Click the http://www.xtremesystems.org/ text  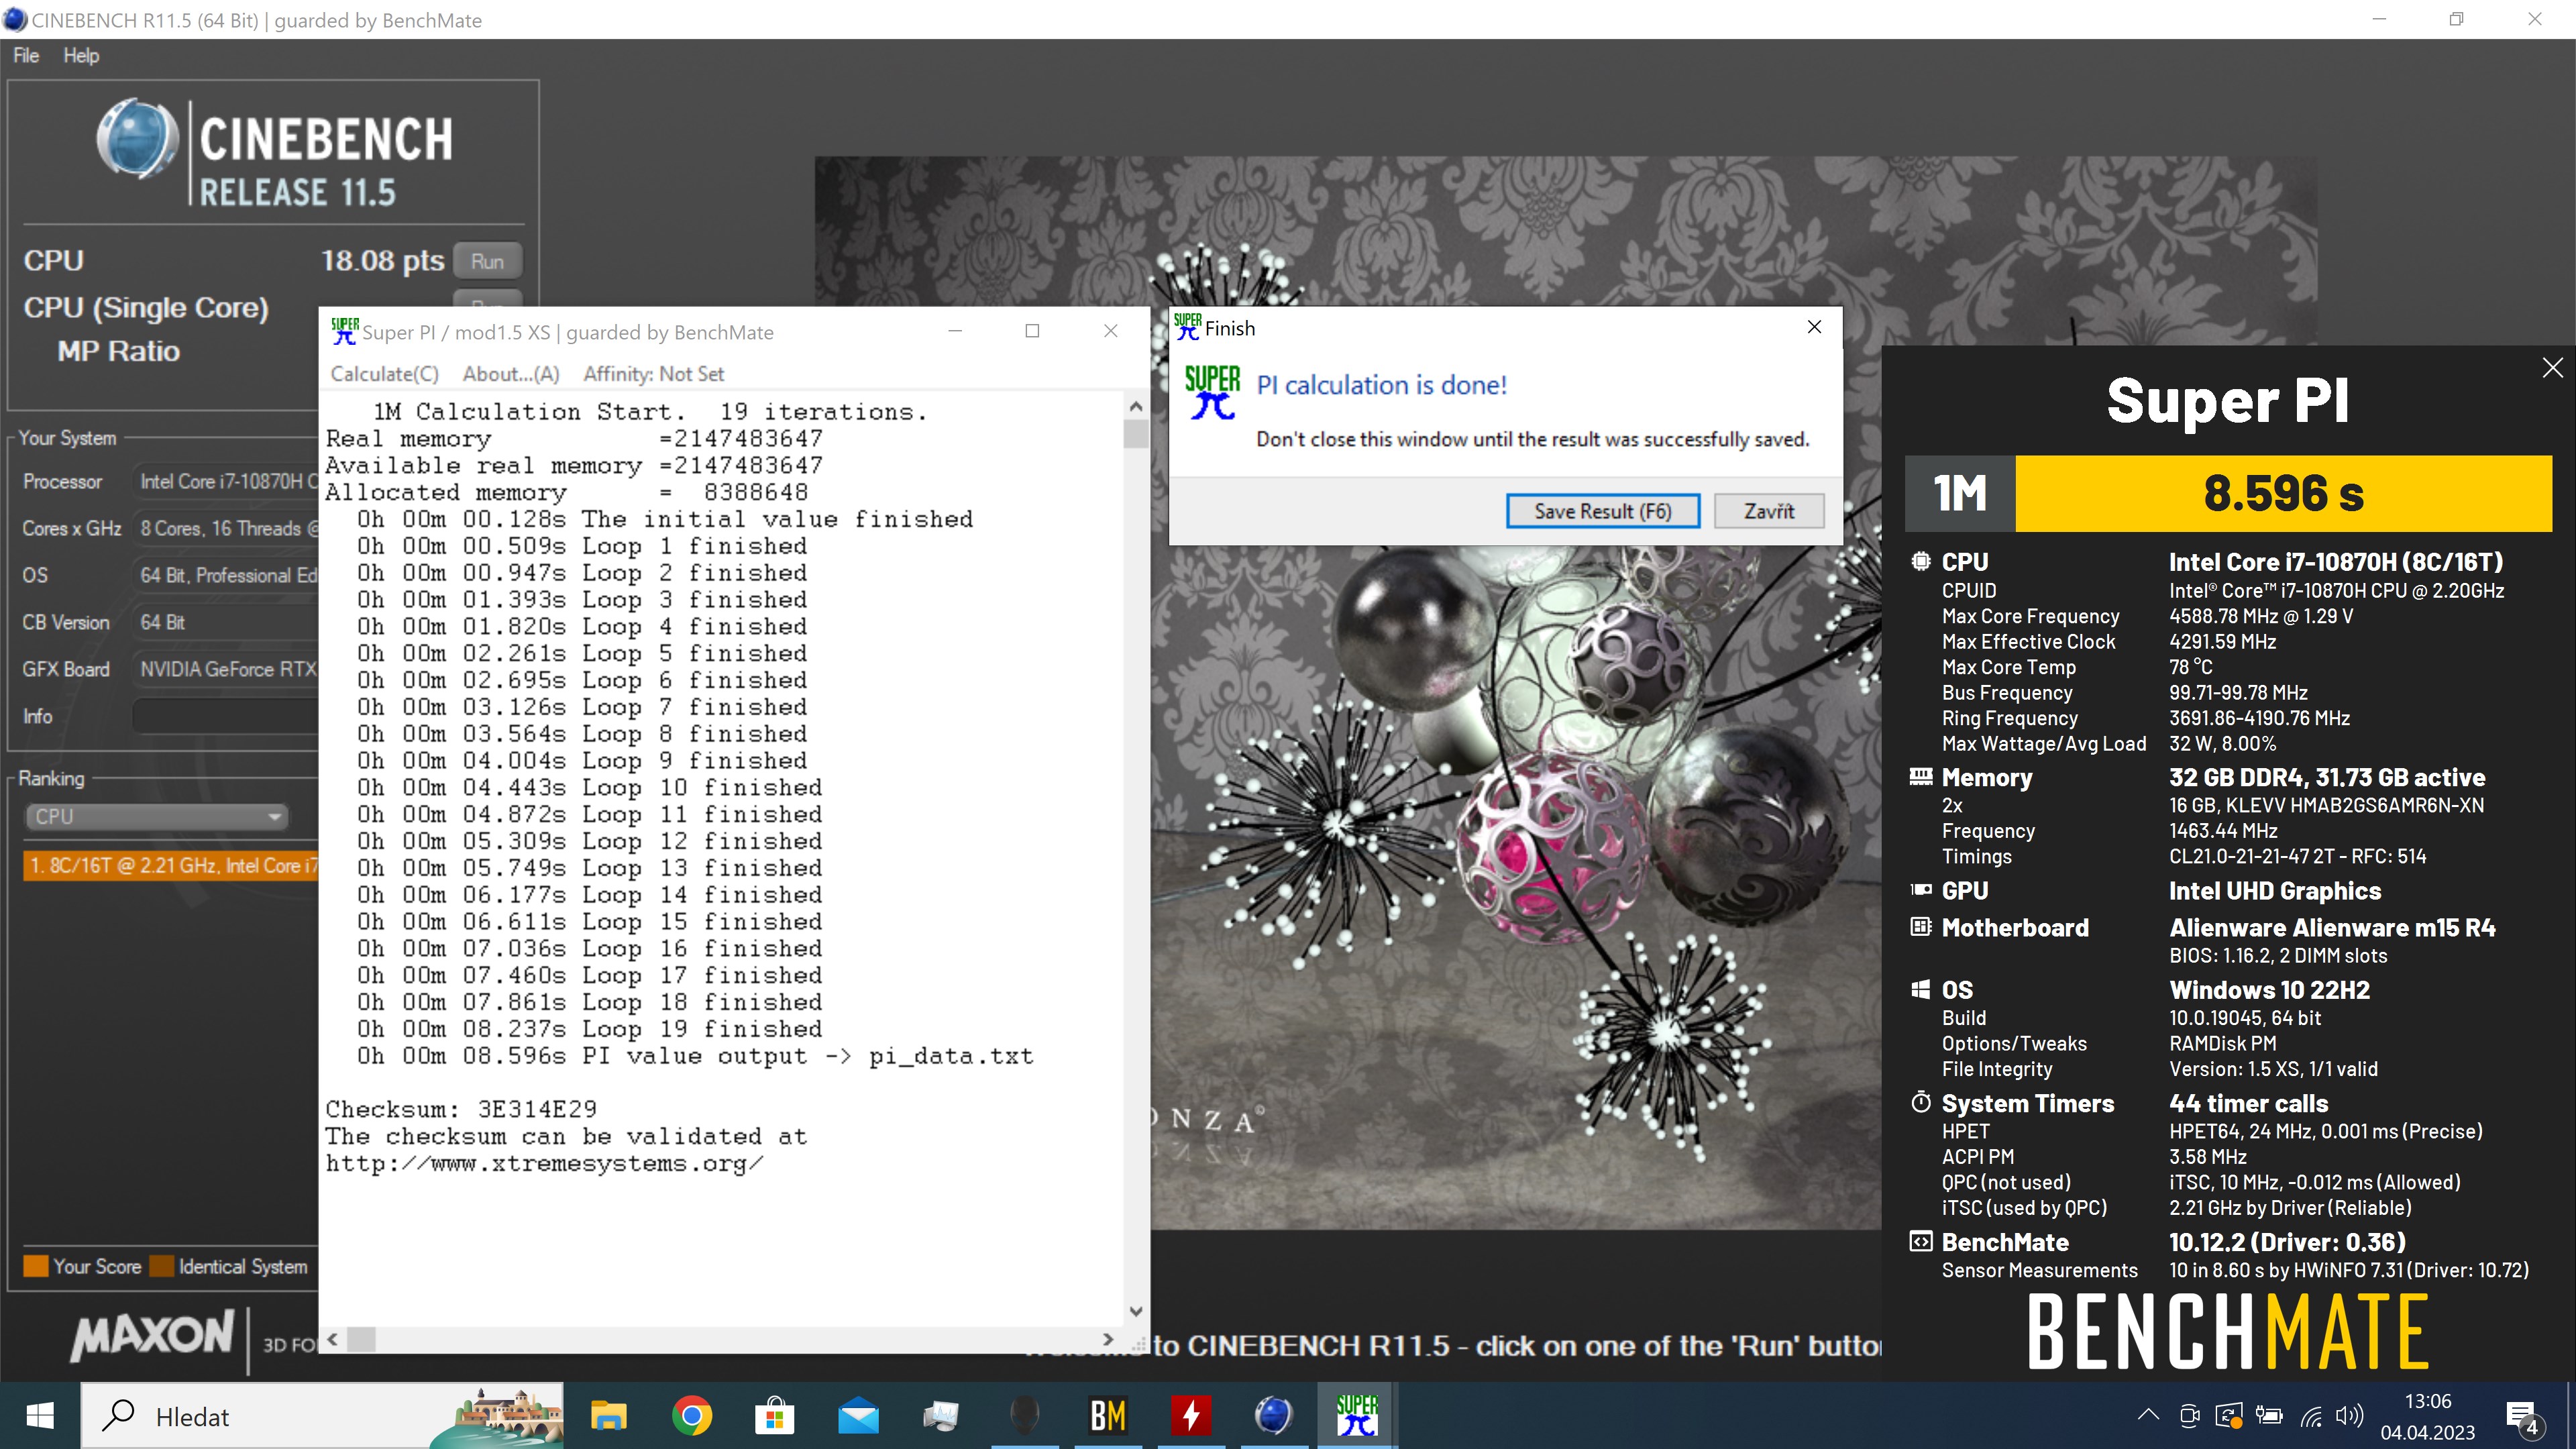[x=544, y=1163]
